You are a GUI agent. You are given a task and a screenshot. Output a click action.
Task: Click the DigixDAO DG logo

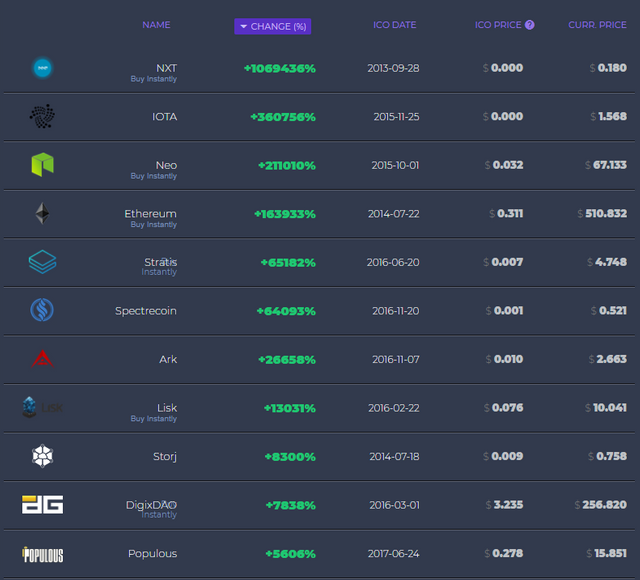42,505
